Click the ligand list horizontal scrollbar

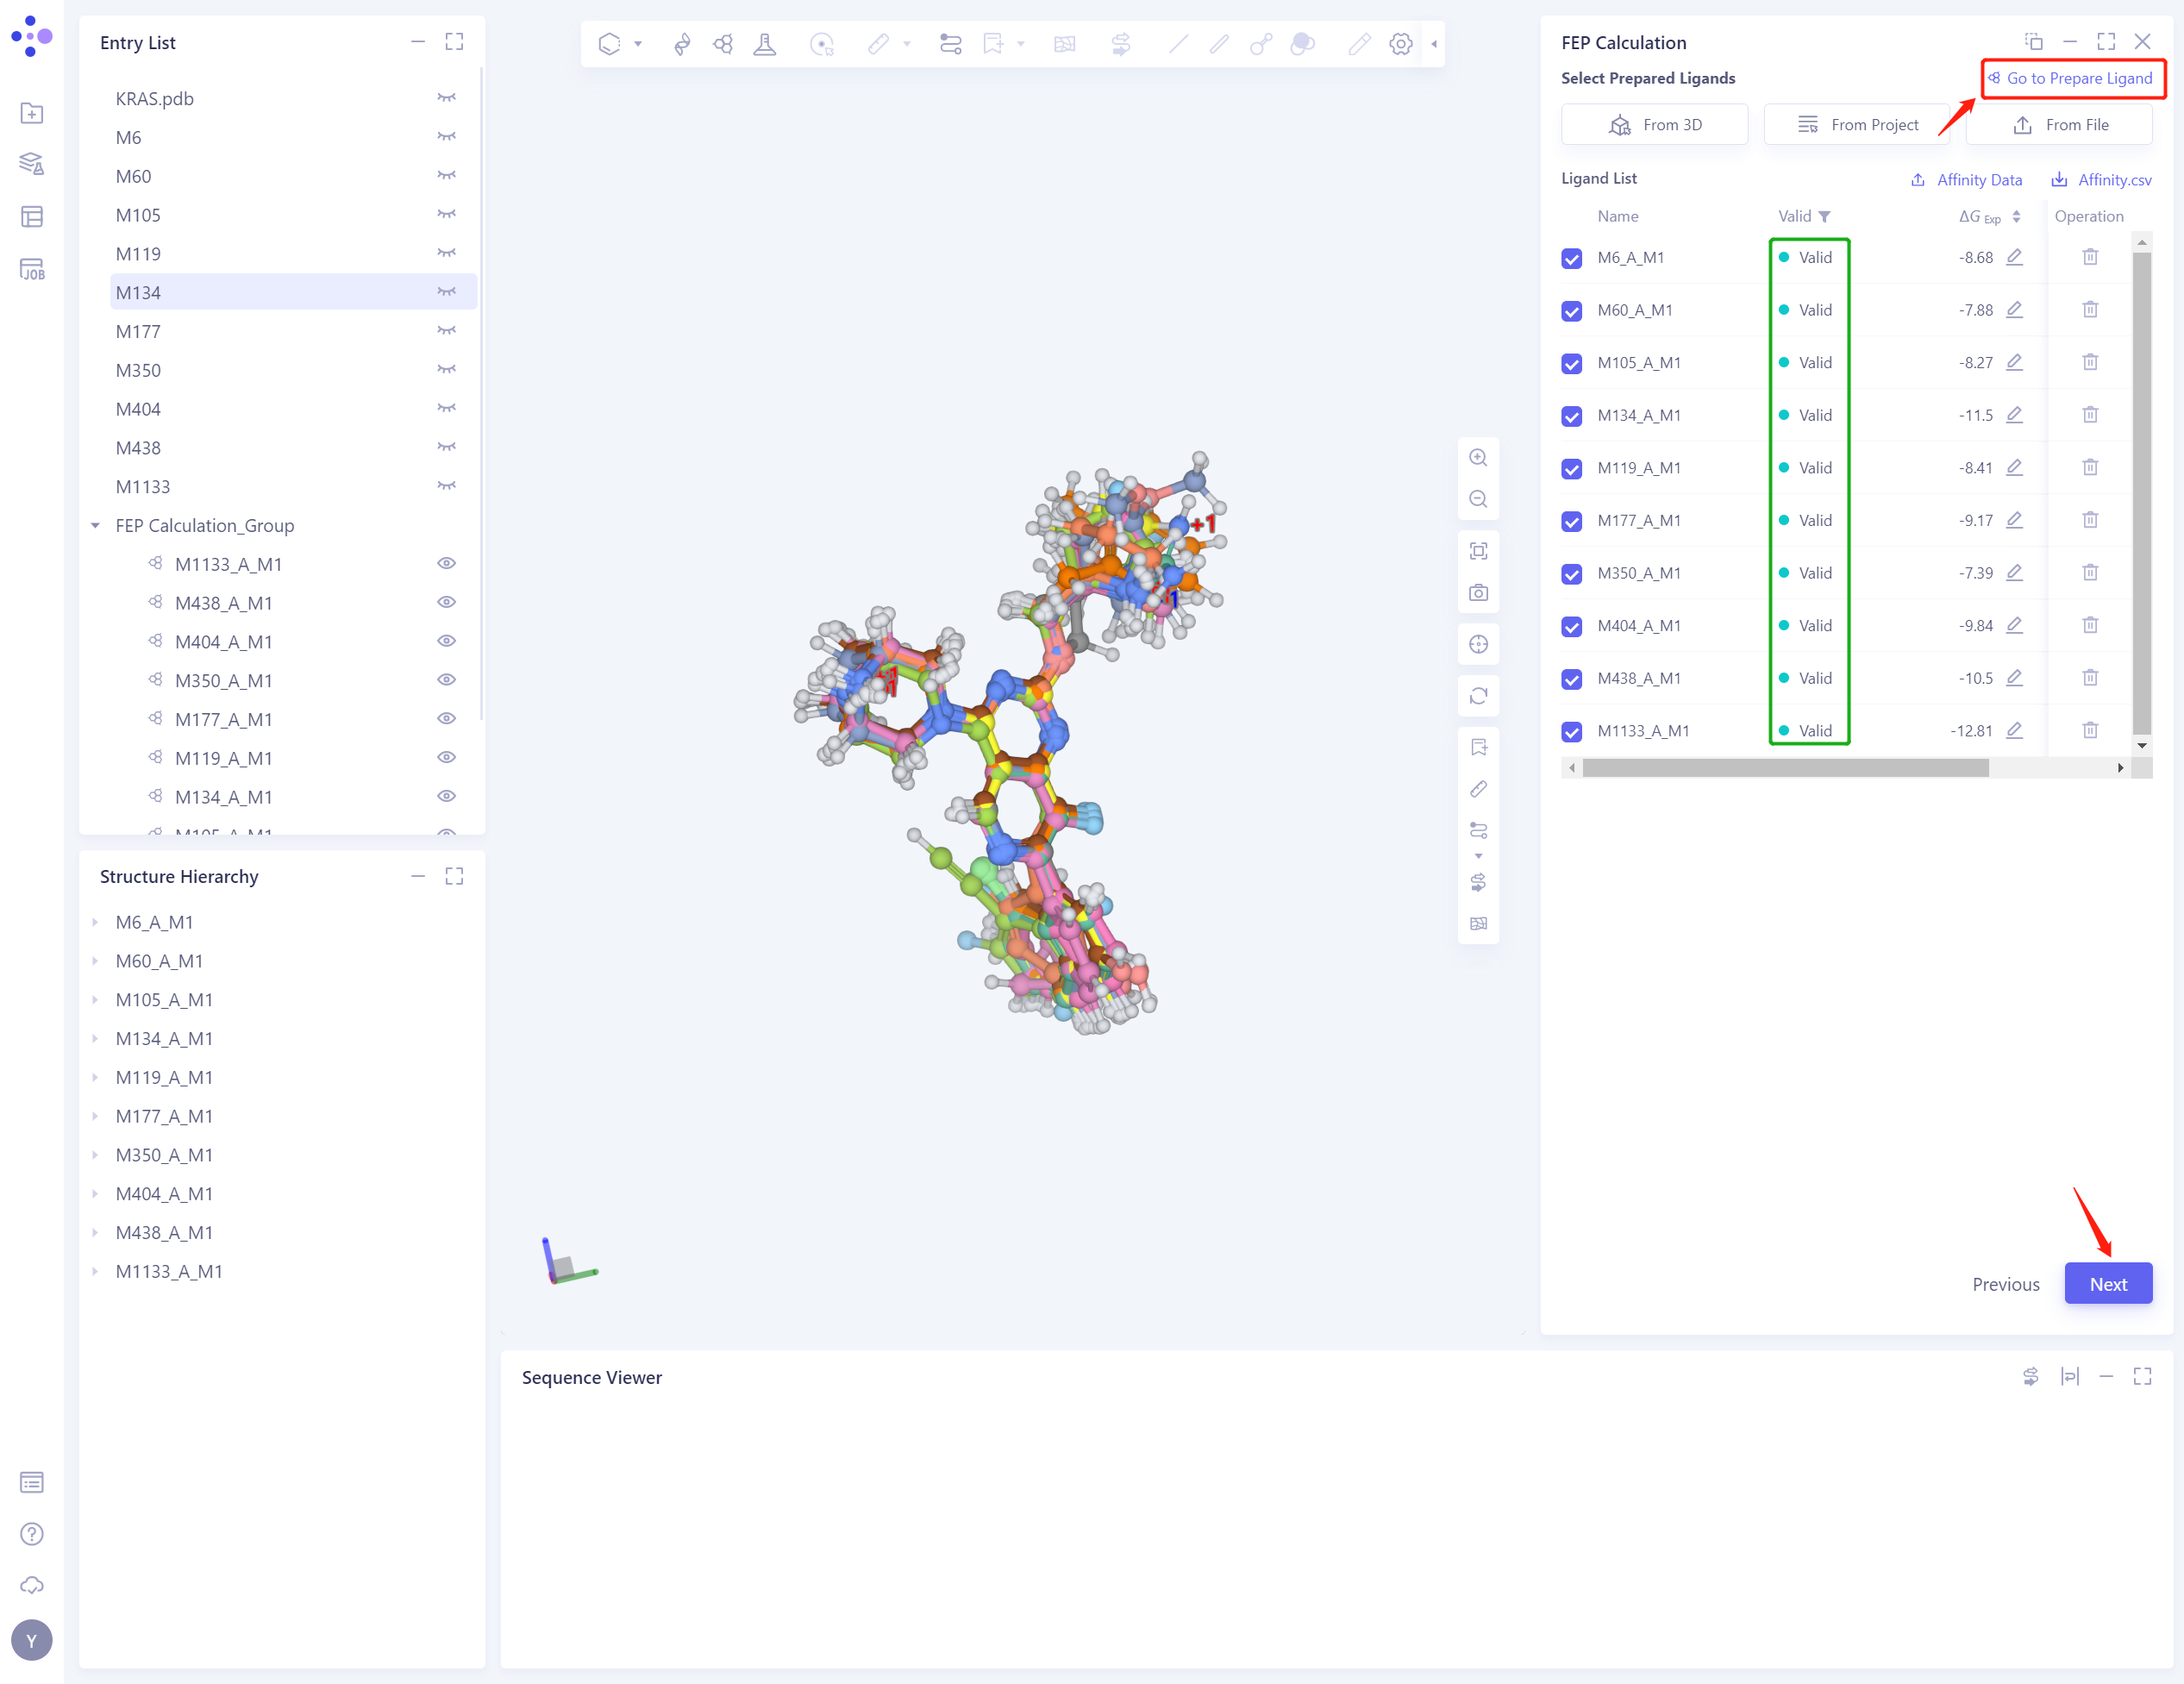[x=1785, y=768]
